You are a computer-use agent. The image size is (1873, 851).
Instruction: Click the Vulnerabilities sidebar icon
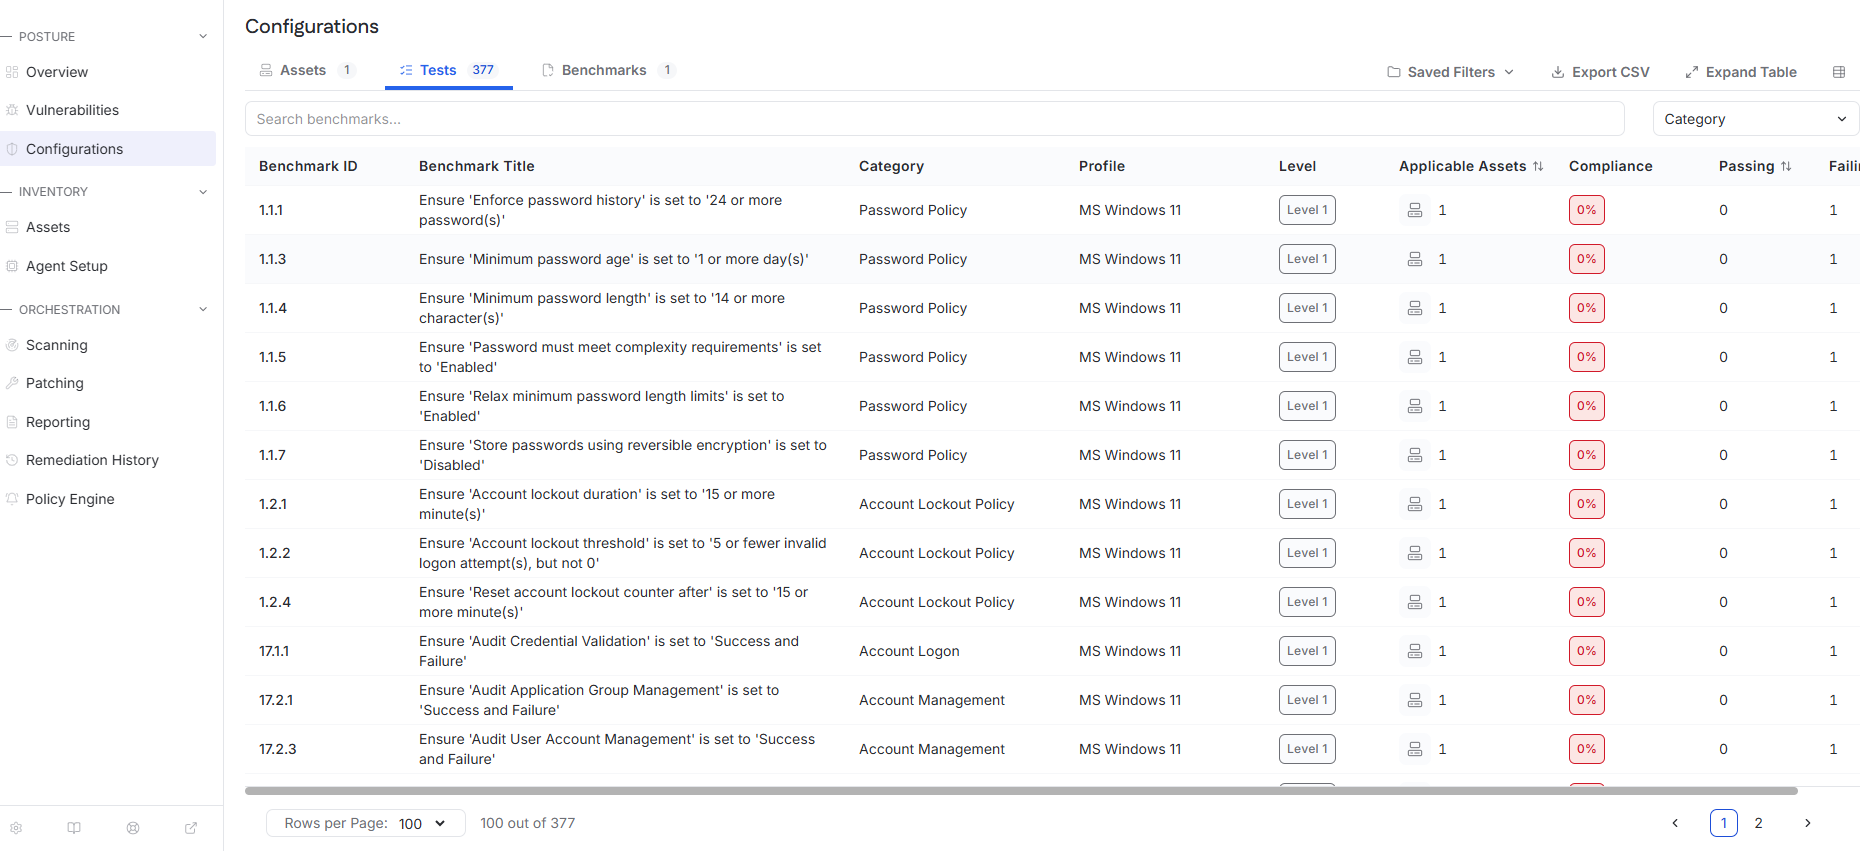pos(12,110)
